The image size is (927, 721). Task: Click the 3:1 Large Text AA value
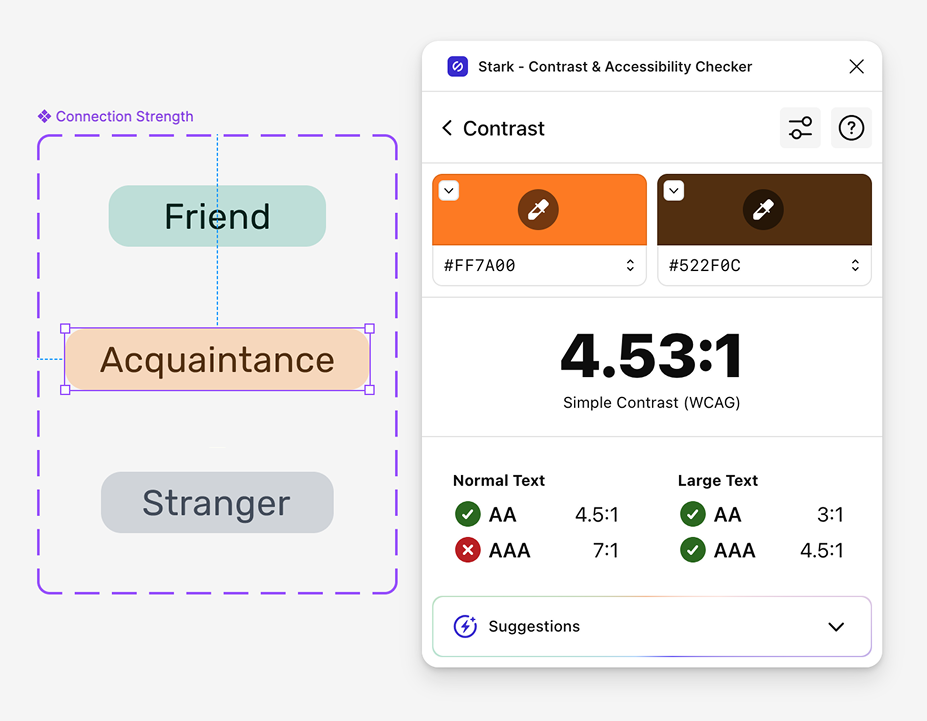[x=830, y=514]
